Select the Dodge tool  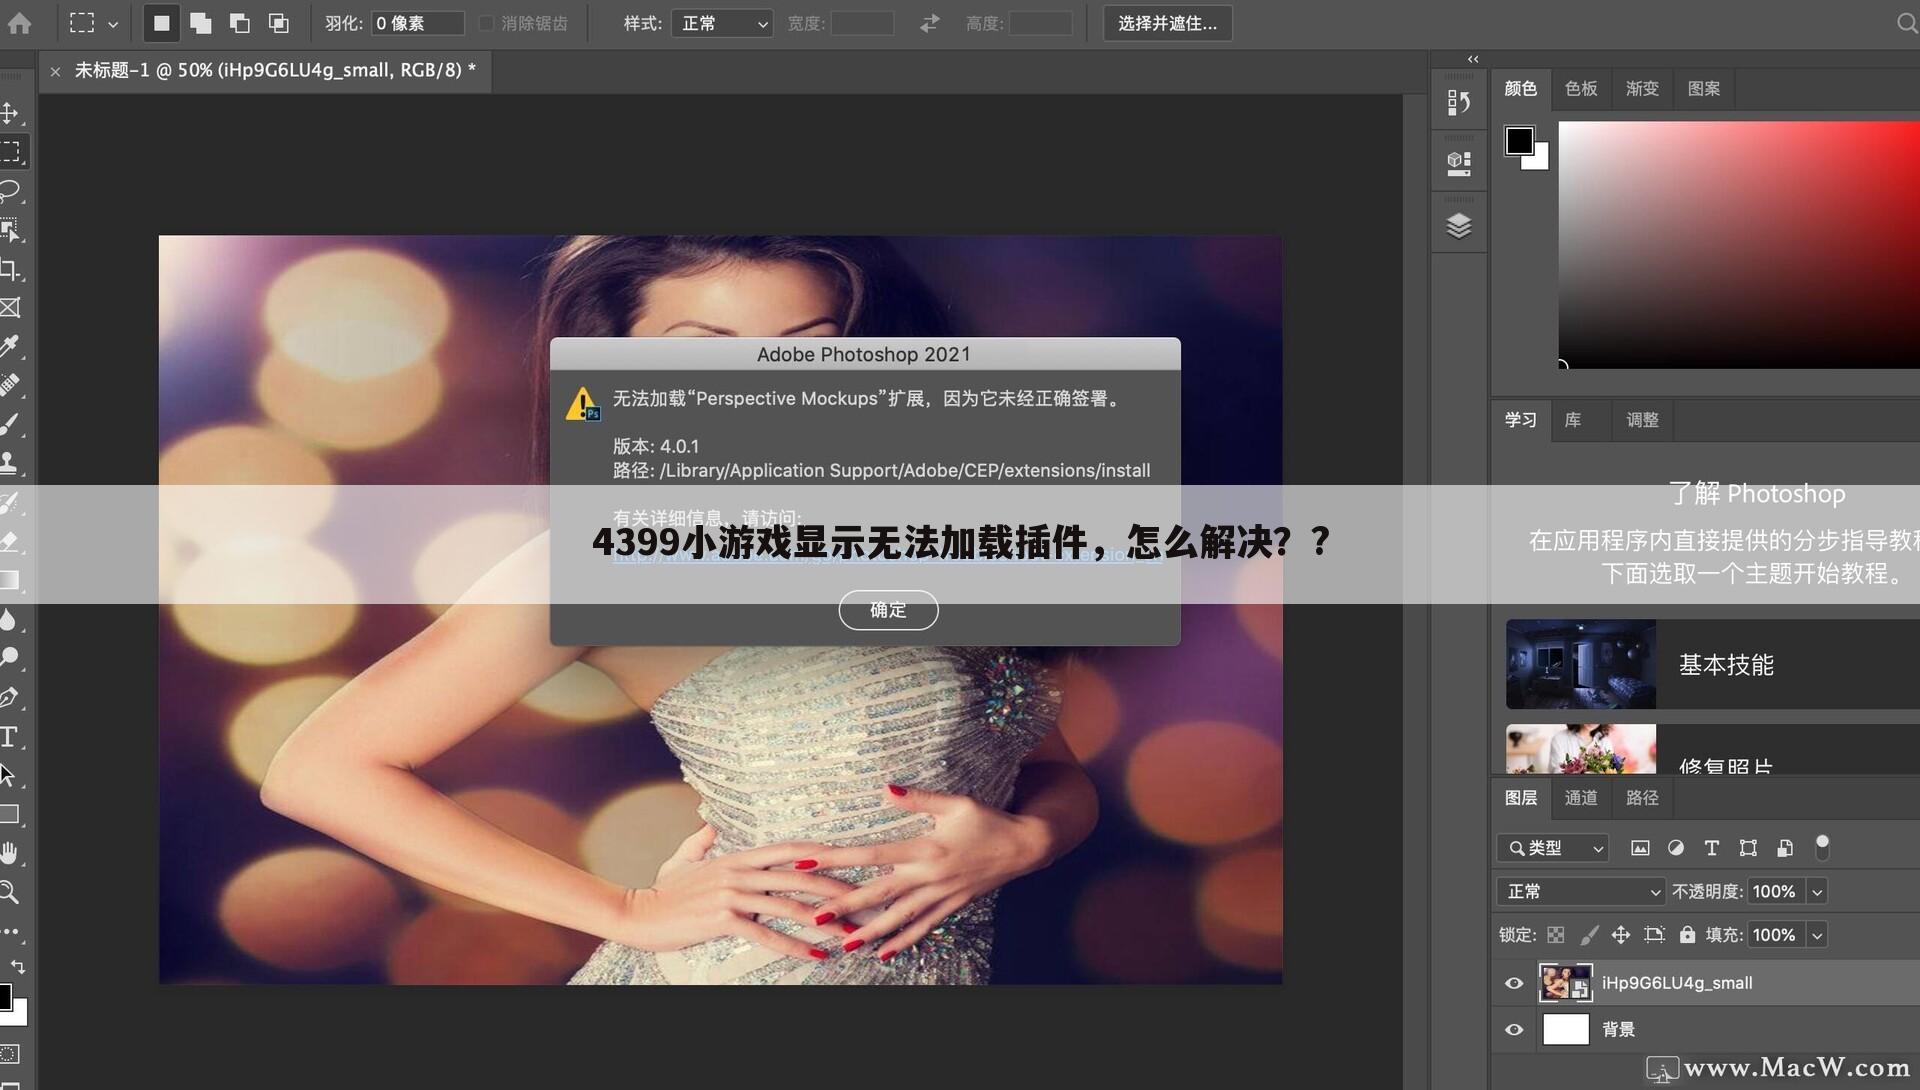click(x=10, y=658)
